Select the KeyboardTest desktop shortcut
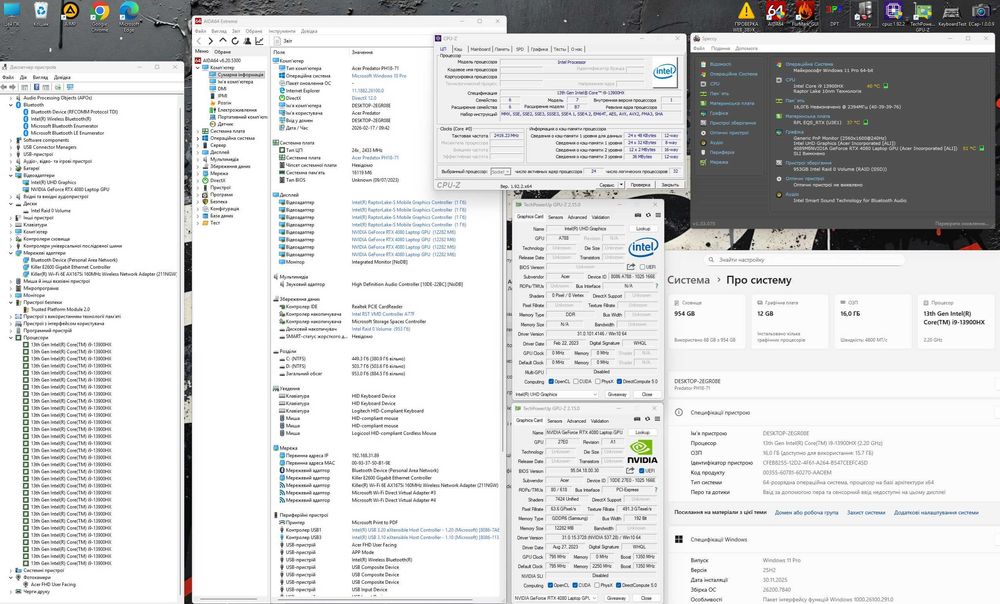The width and height of the screenshot is (1000, 604). [x=952, y=14]
